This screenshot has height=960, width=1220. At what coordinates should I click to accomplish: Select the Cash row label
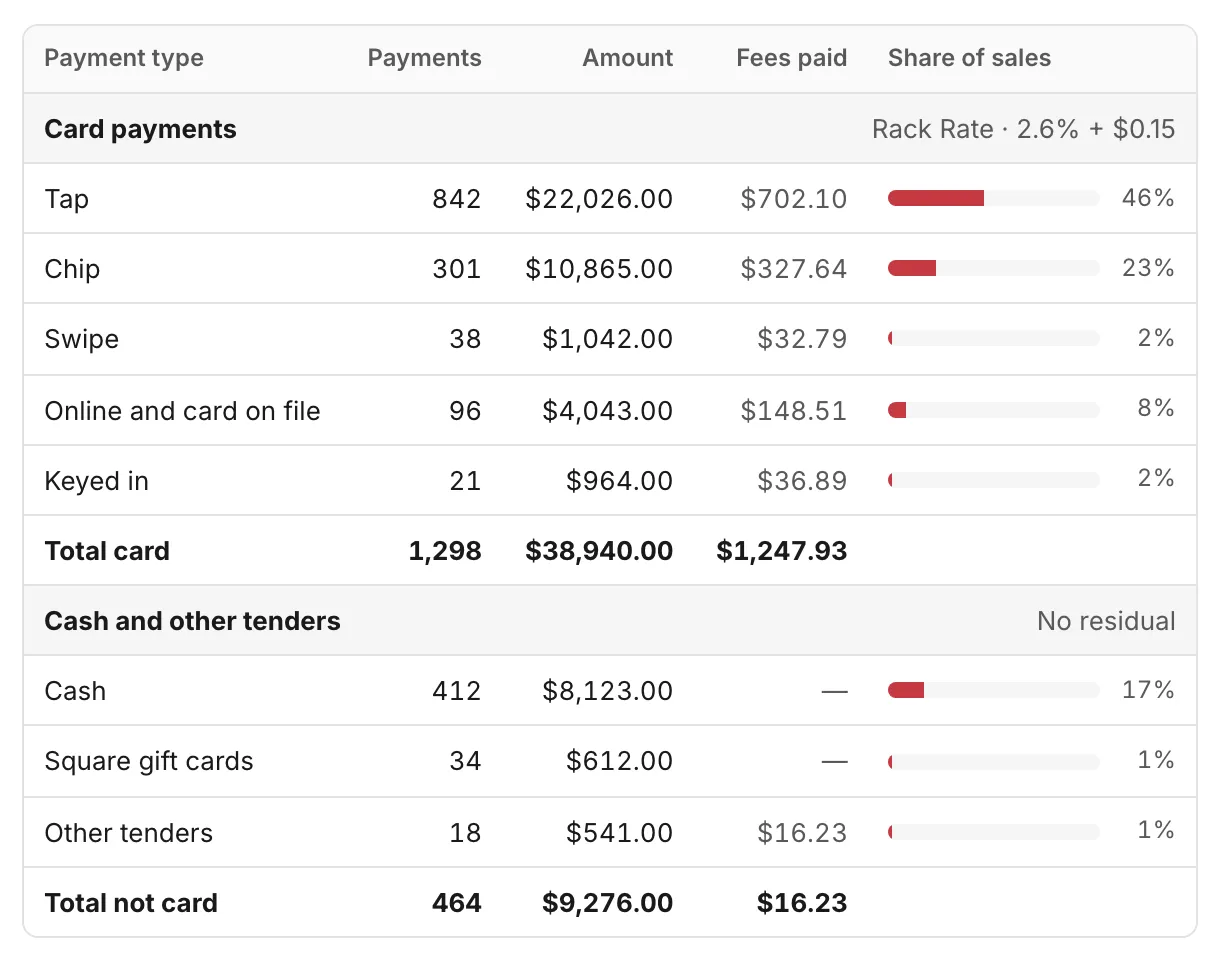tap(75, 691)
